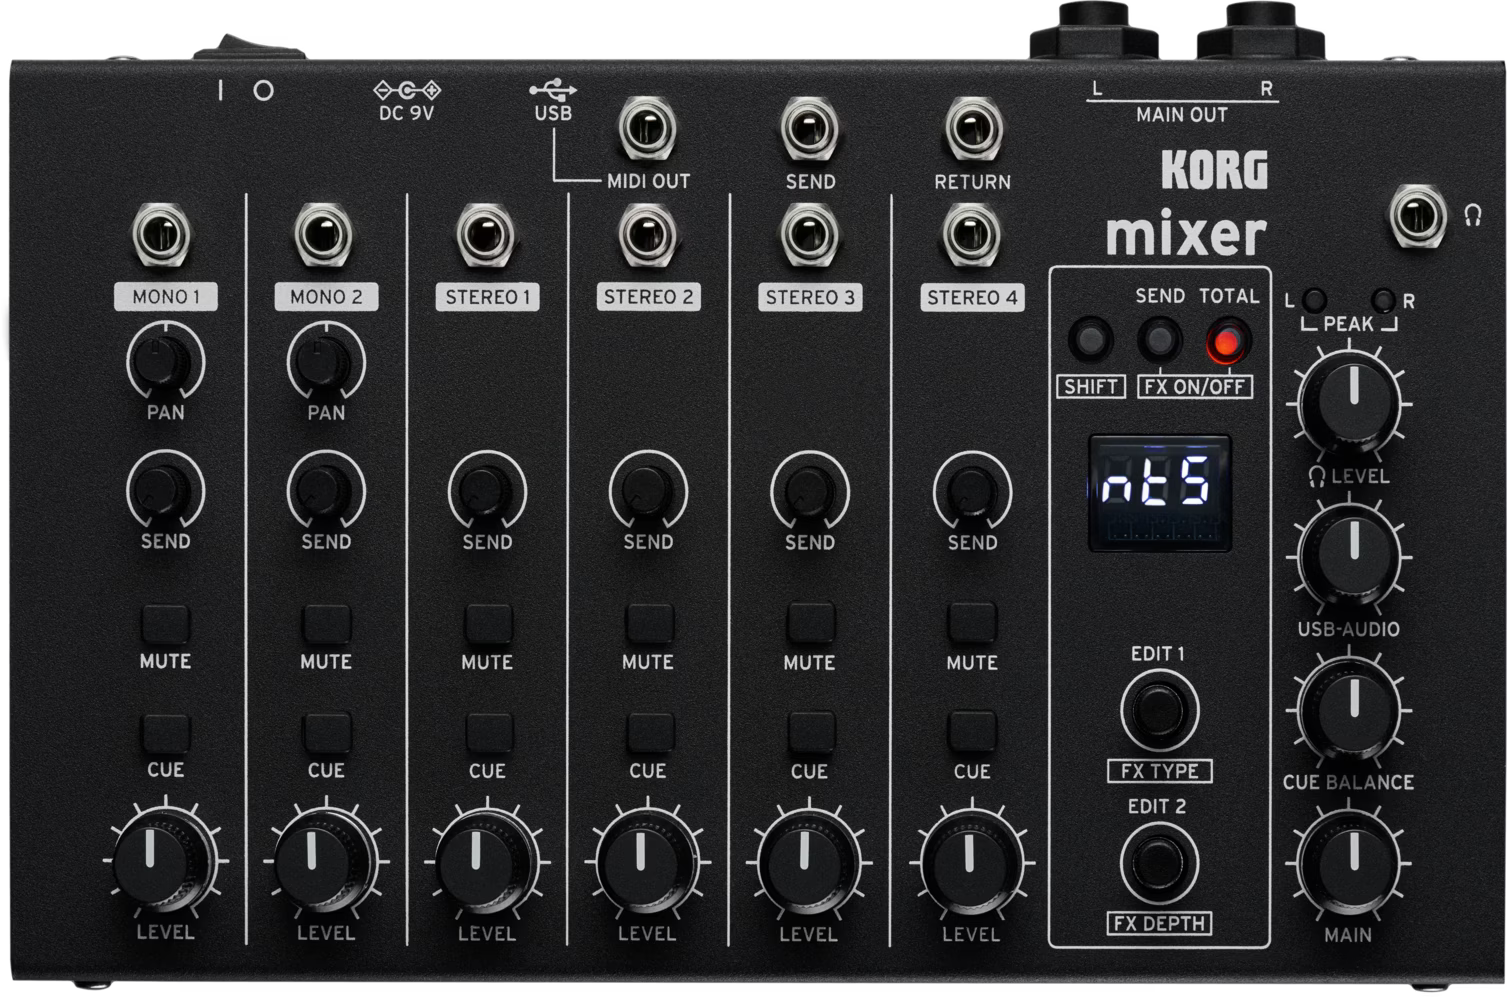Click the DC 9V polarity symbol
The width and height of the screenshot is (1507, 1000).
(406, 90)
